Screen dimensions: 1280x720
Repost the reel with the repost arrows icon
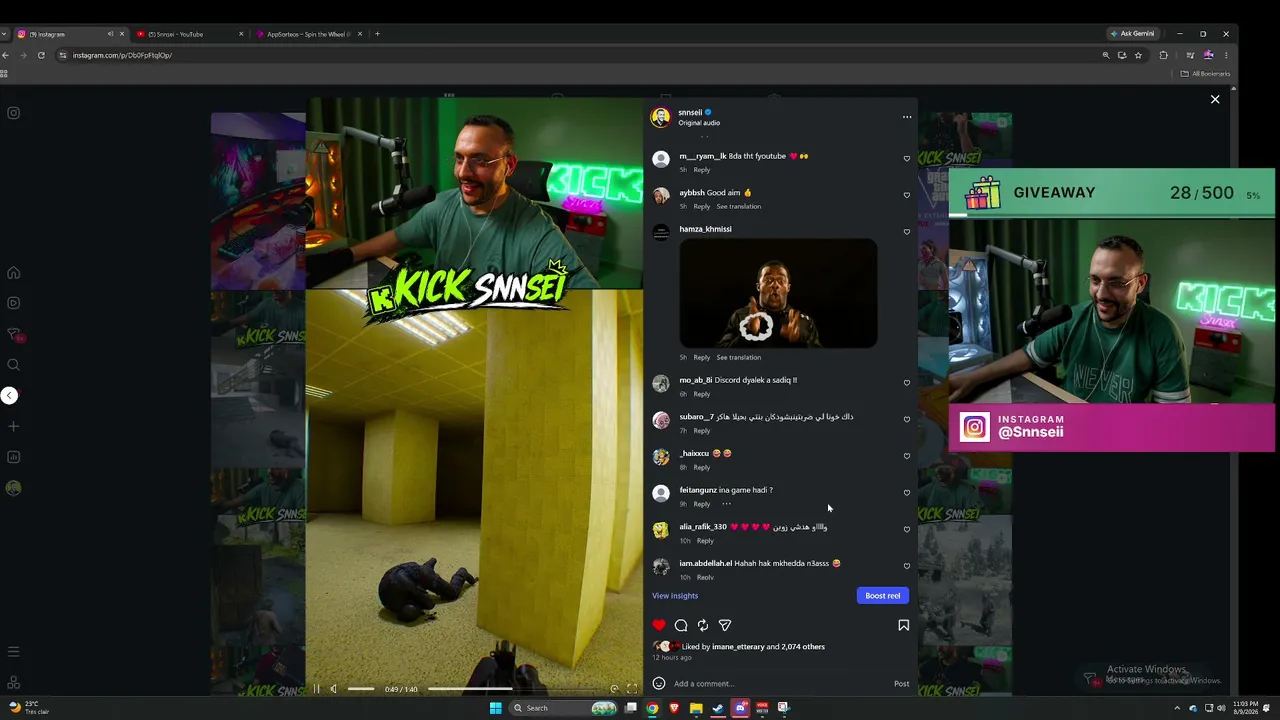coord(703,625)
